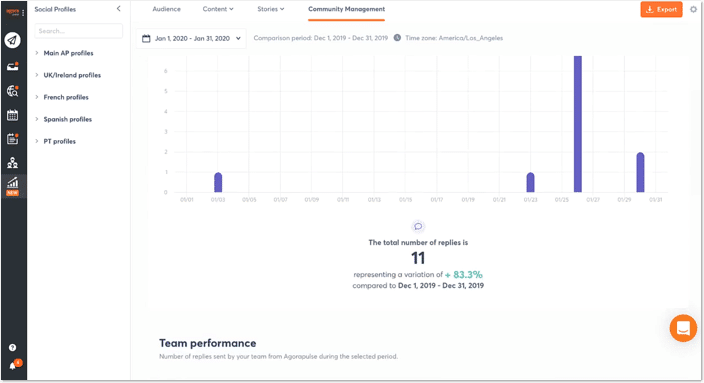704x383 pixels.
Task: Open the notifications bell icon
Action: click(13, 365)
